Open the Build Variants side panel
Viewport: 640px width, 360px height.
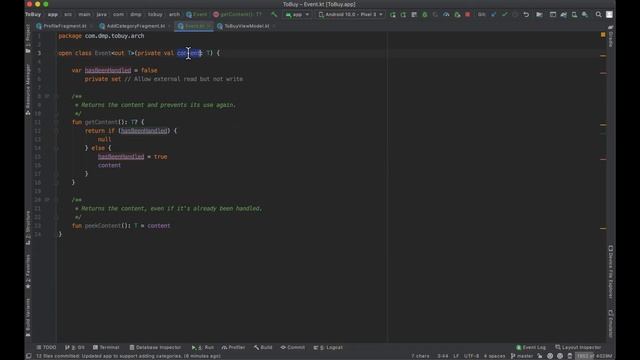tap(28, 318)
